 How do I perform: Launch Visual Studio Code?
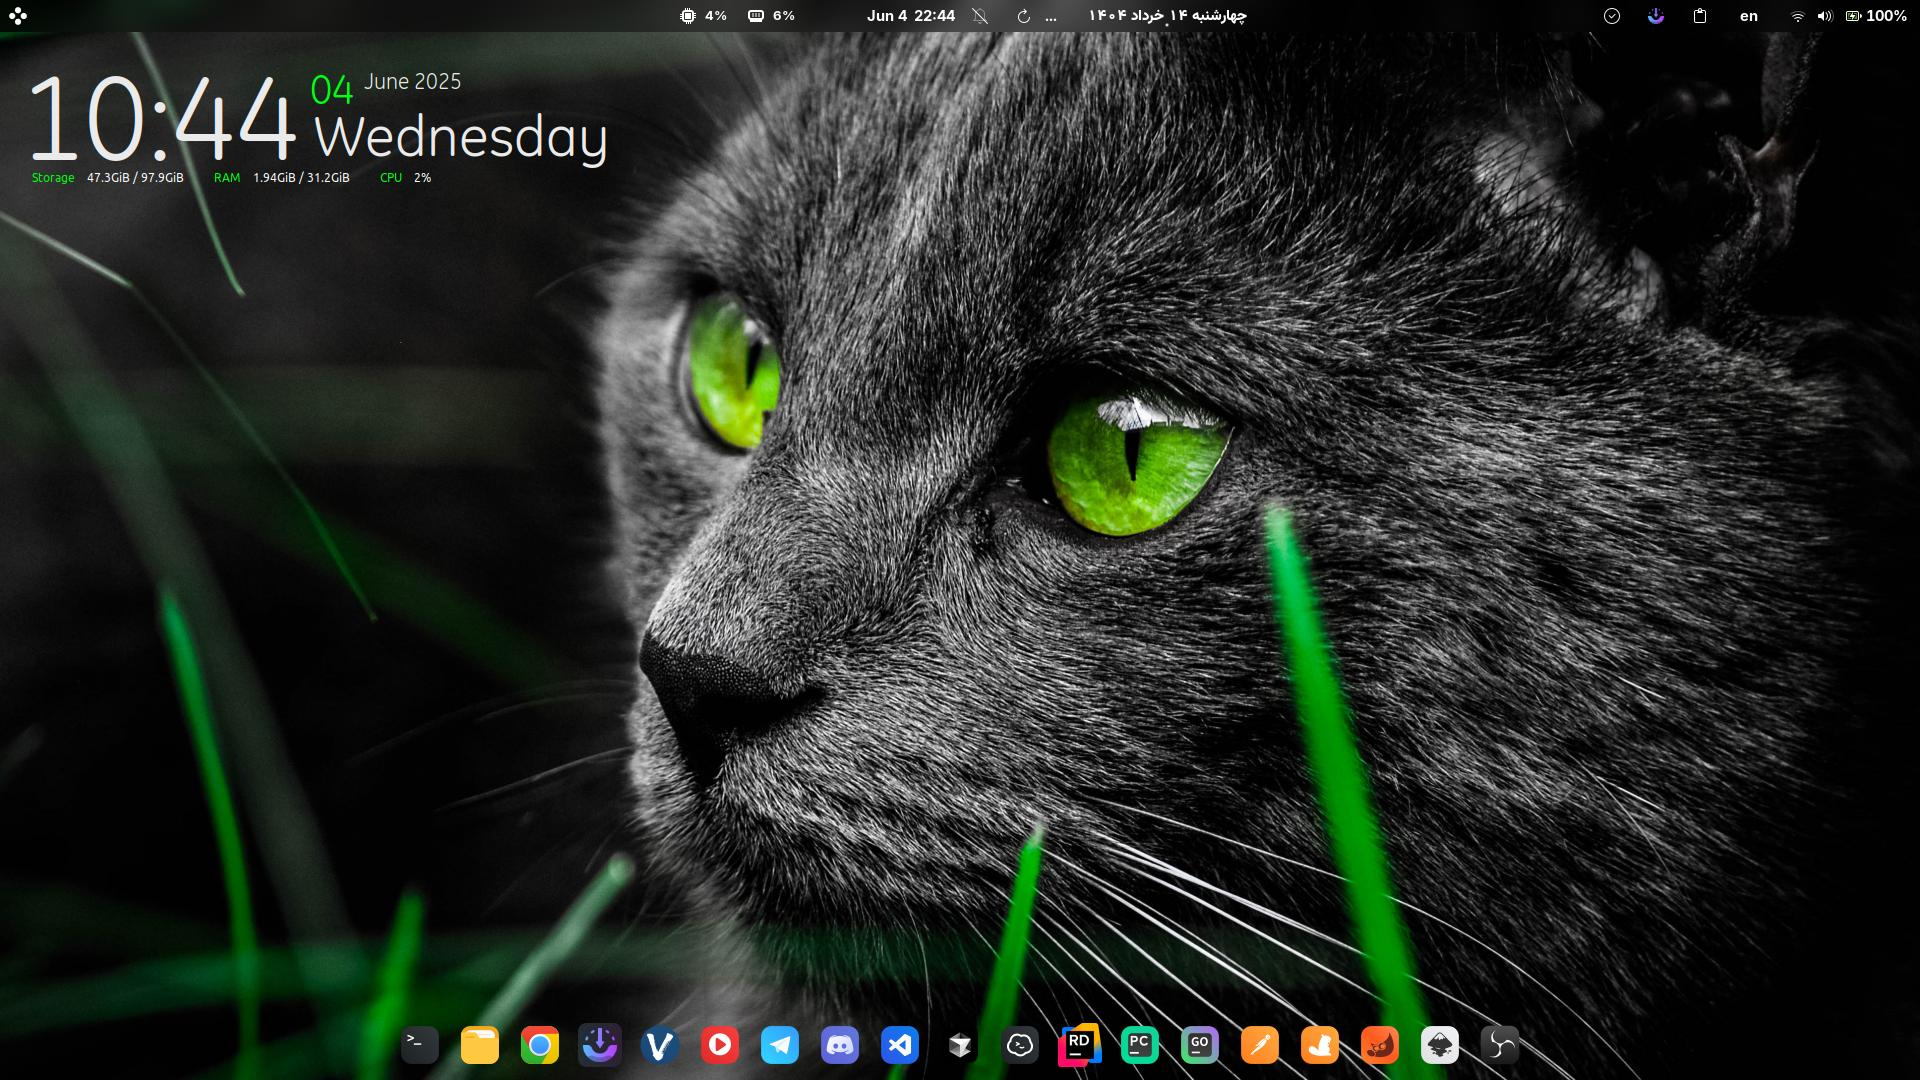point(900,1045)
